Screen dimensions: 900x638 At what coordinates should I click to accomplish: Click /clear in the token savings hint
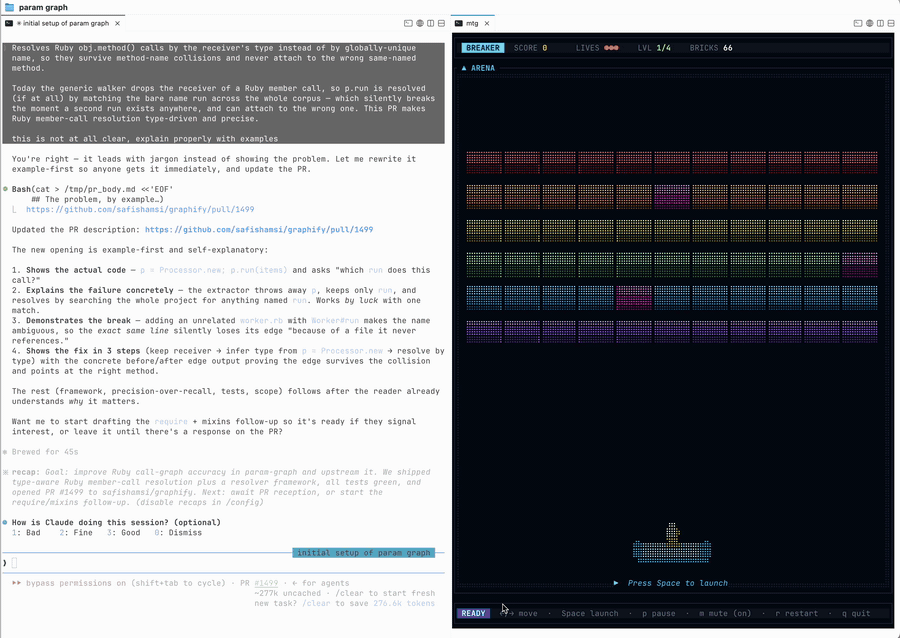(x=316, y=603)
